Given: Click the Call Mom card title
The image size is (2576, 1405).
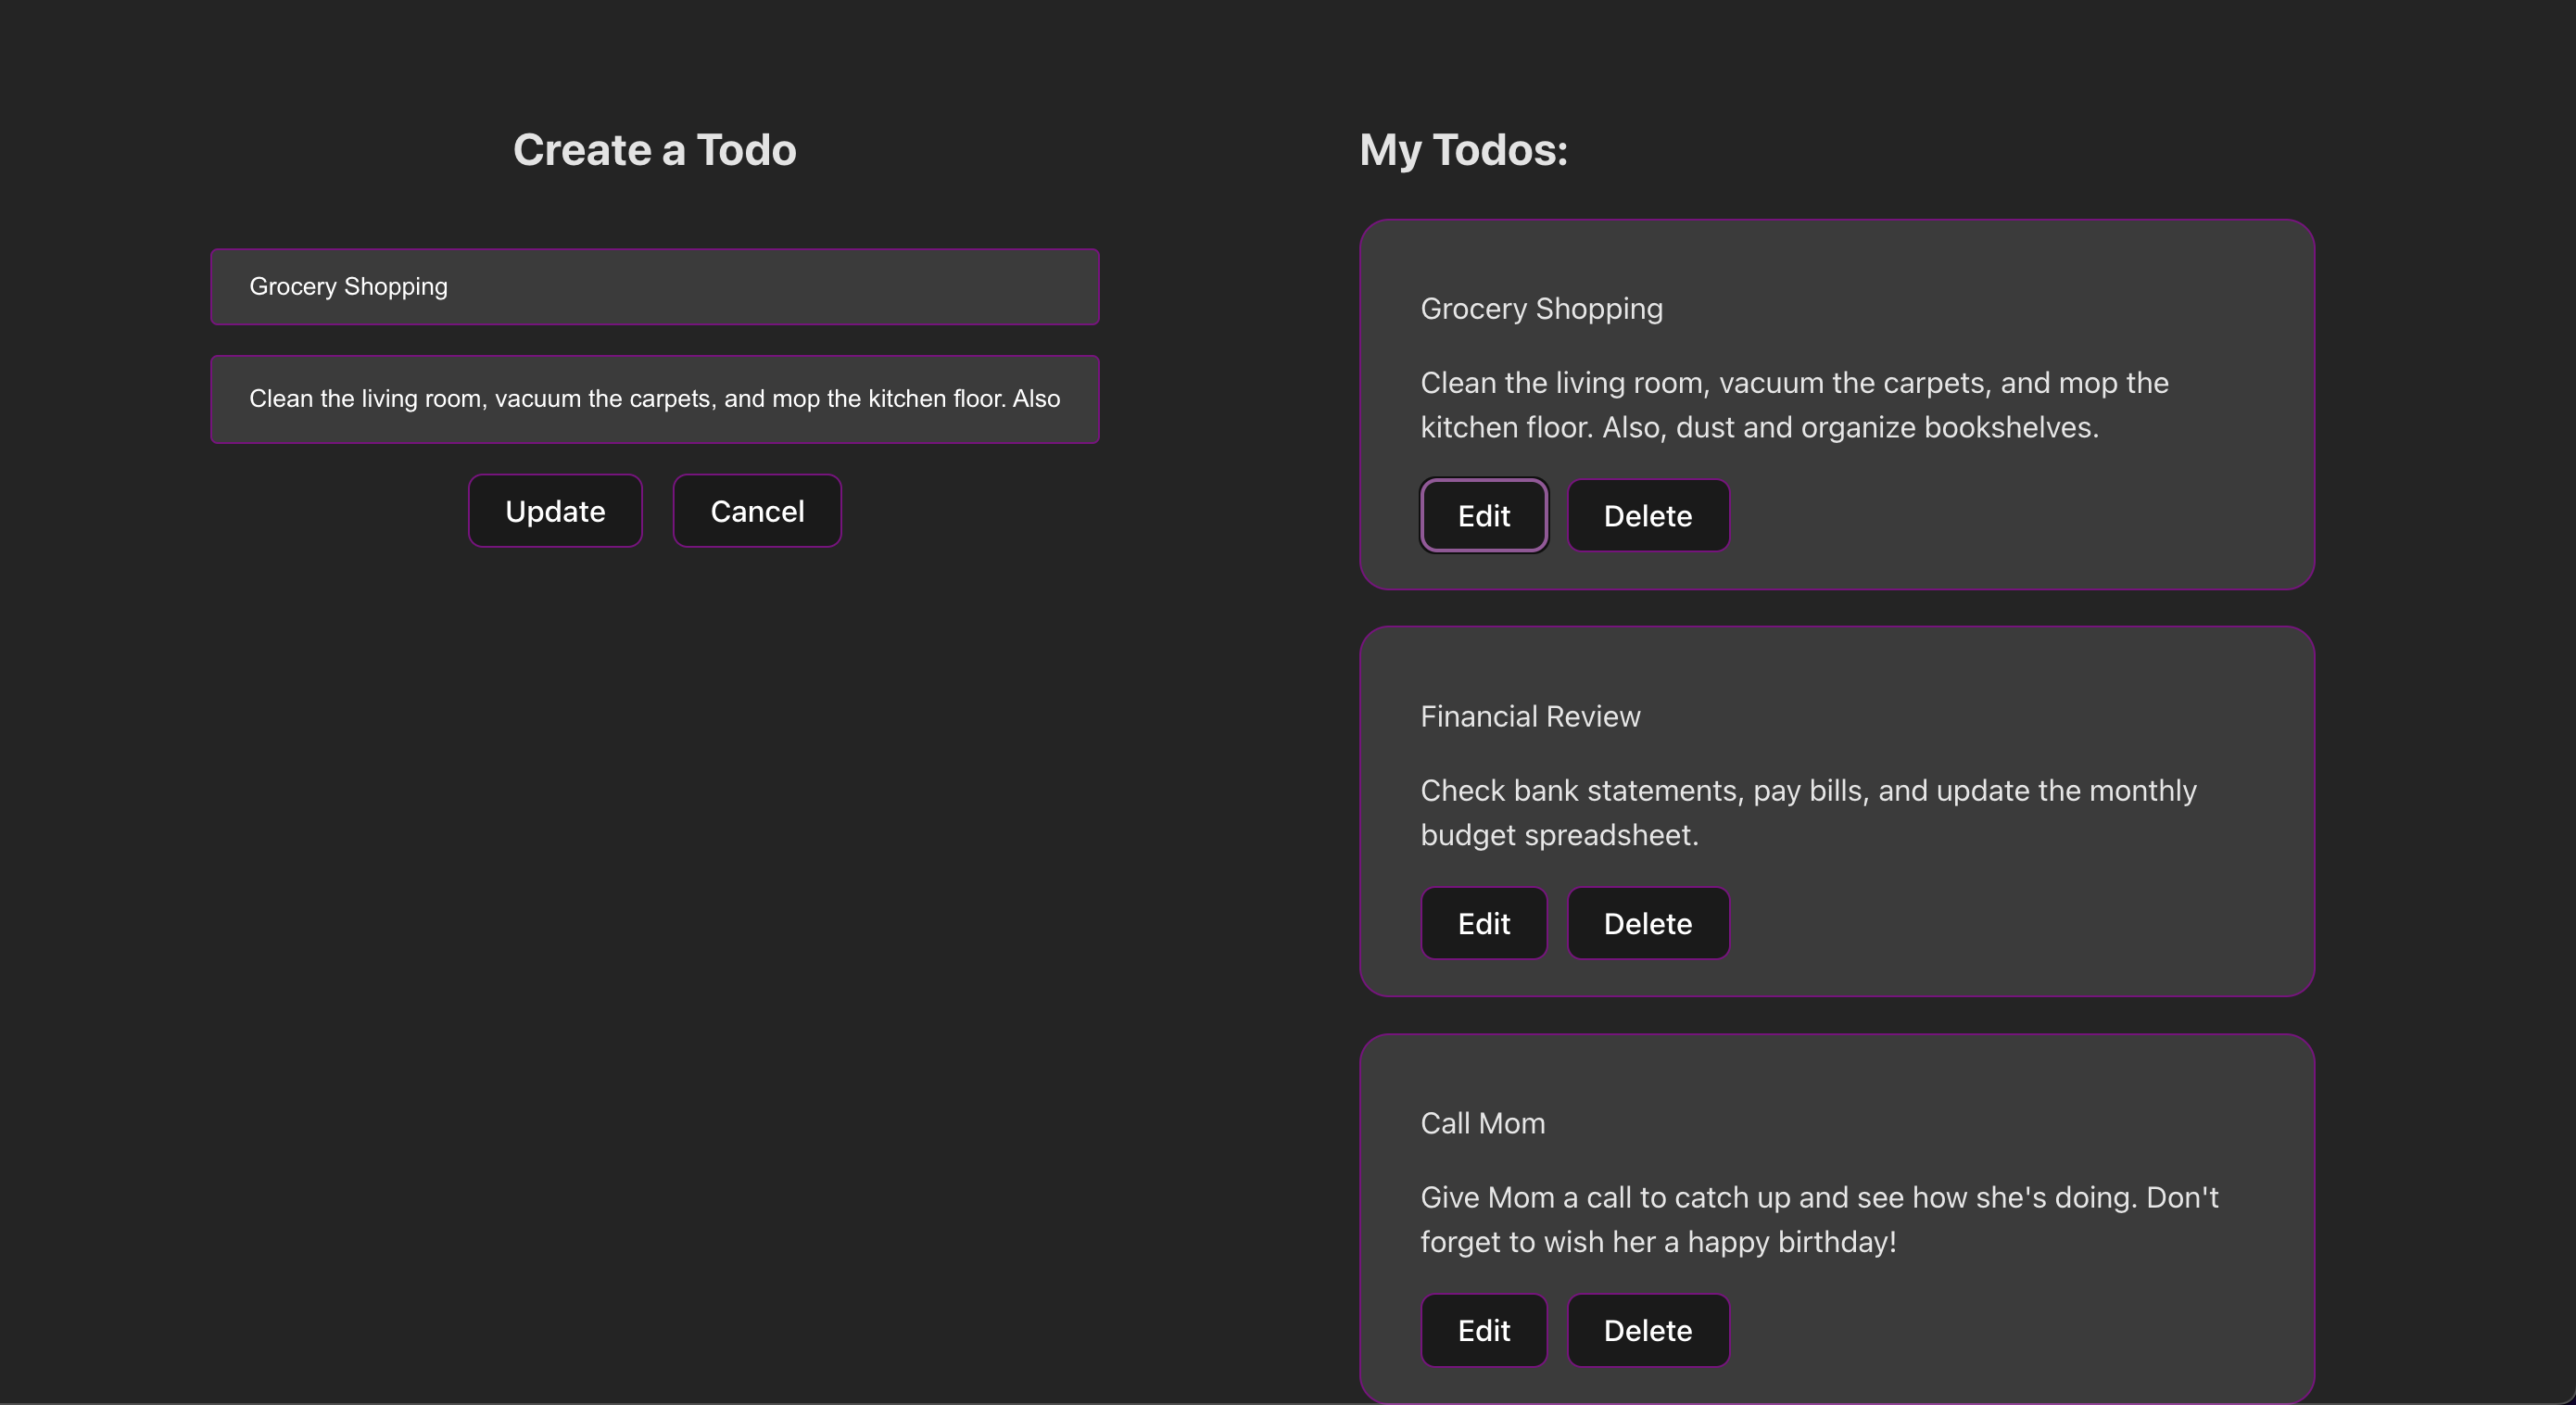Looking at the screenshot, I should tap(1482, 1123).
